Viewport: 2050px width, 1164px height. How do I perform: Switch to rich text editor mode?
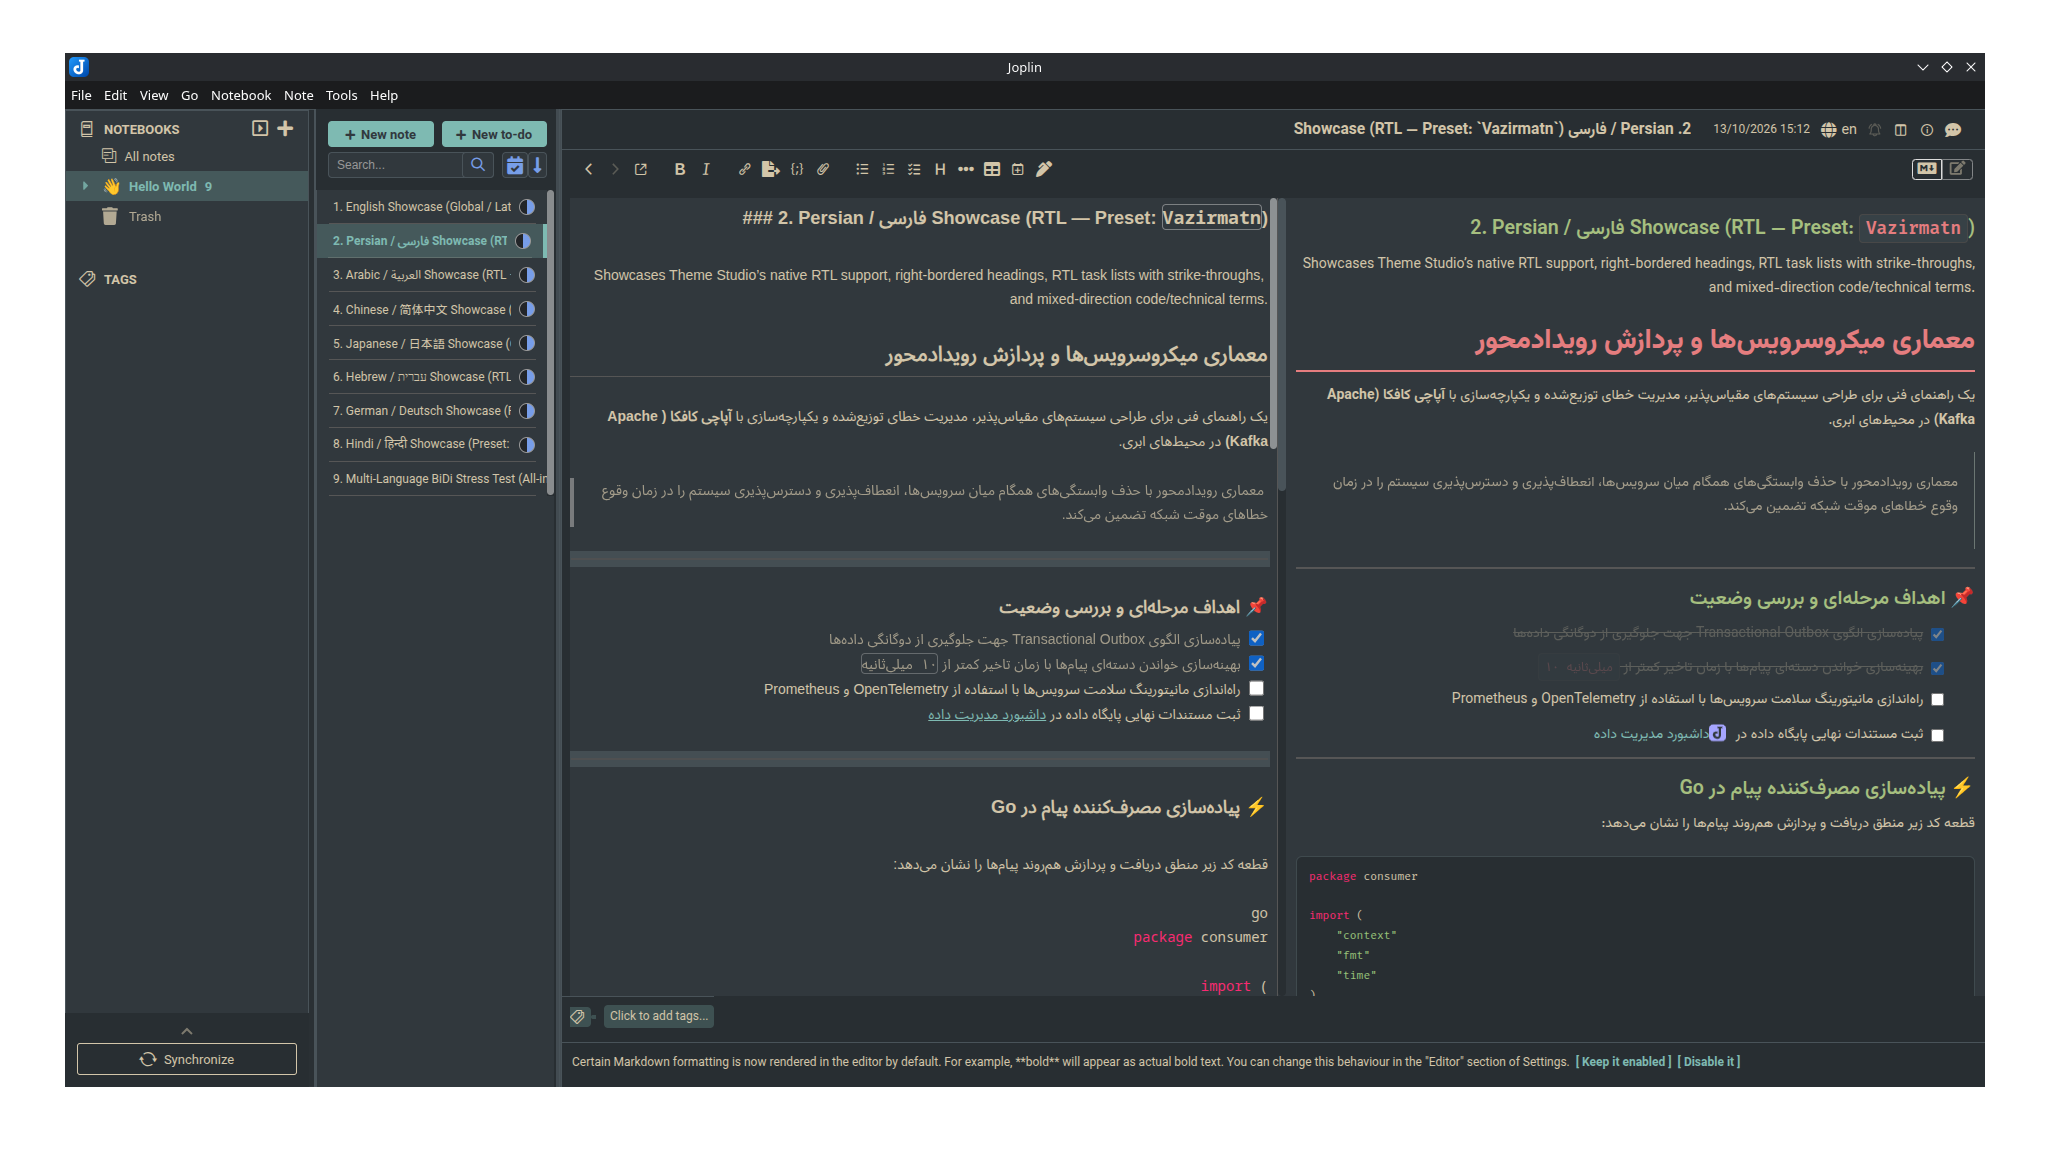pos(1958,169)
